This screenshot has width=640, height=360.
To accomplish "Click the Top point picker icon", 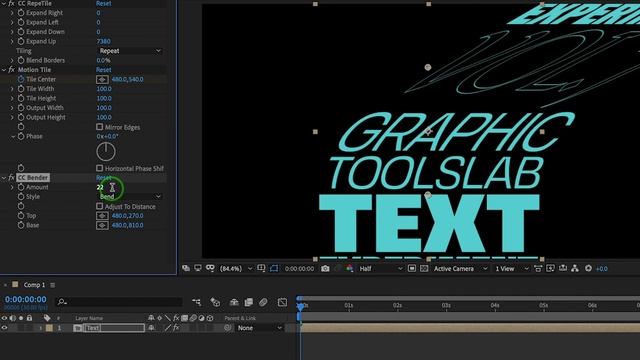I will (102, 216).
